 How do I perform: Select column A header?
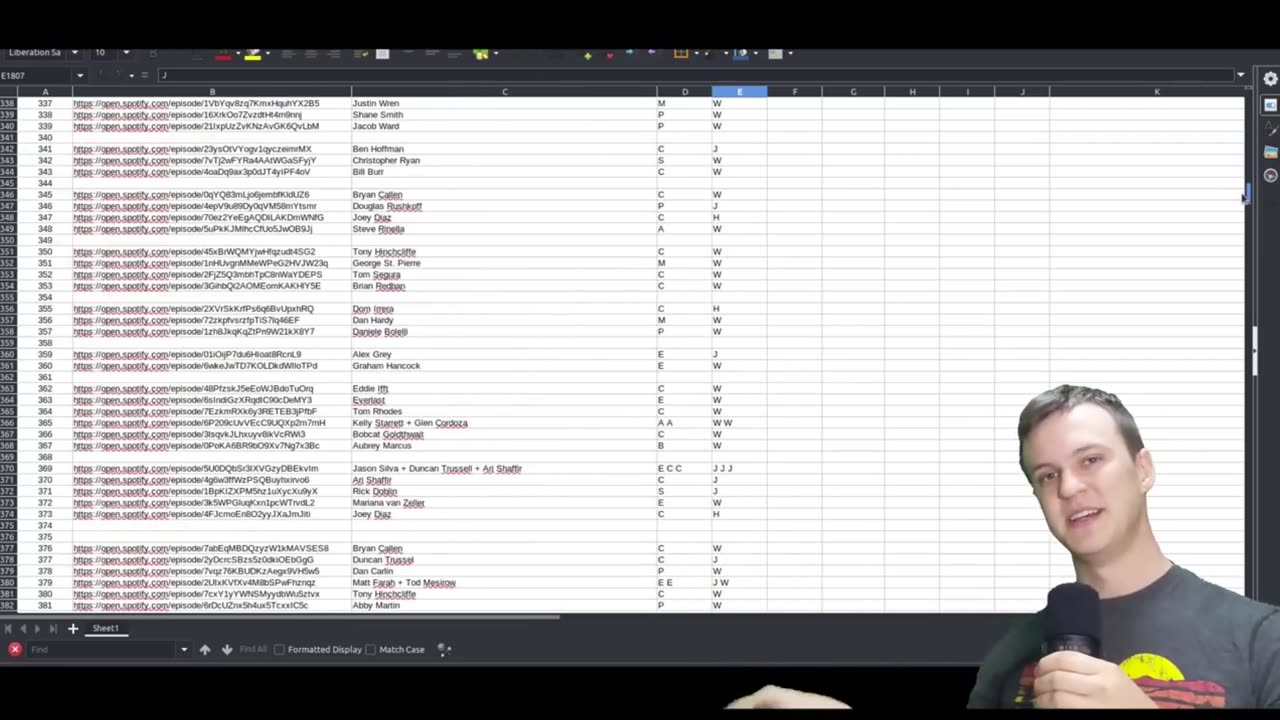[45, 92]
